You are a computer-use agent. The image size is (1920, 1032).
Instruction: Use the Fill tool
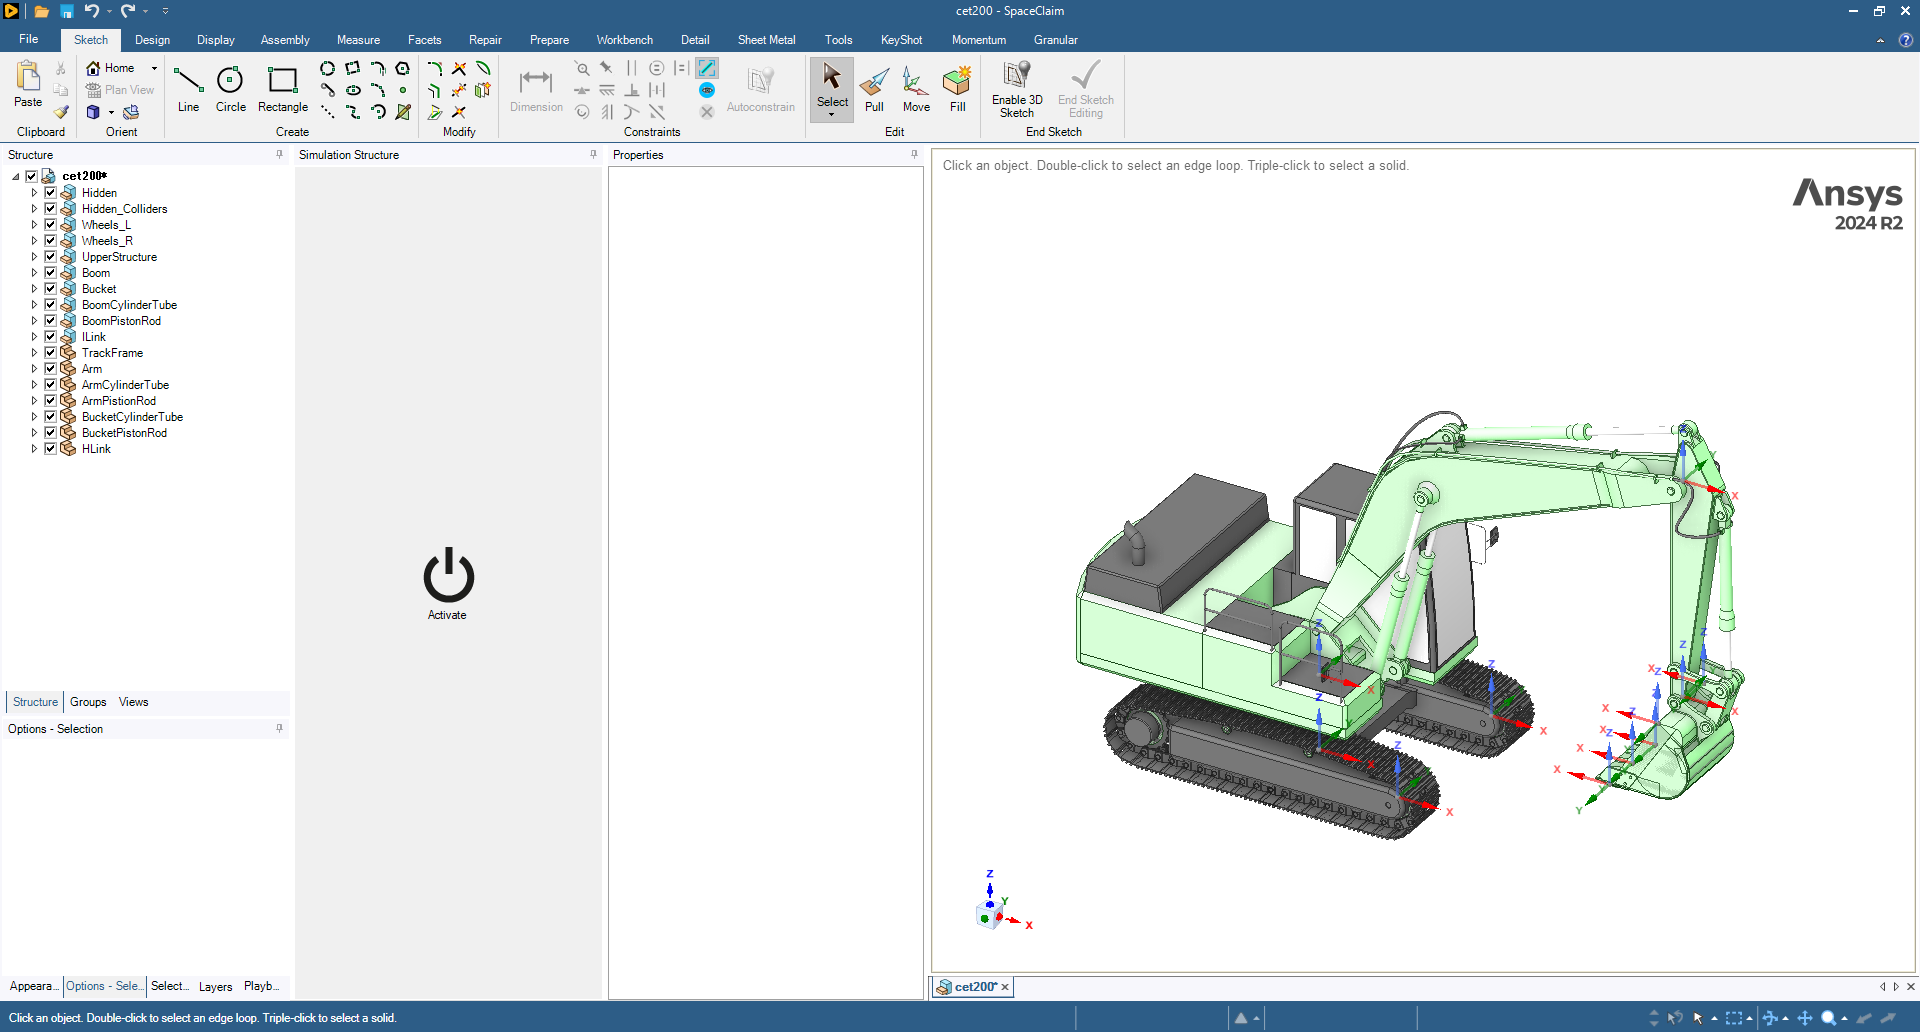pyautogui.click(x=957, y=88)
